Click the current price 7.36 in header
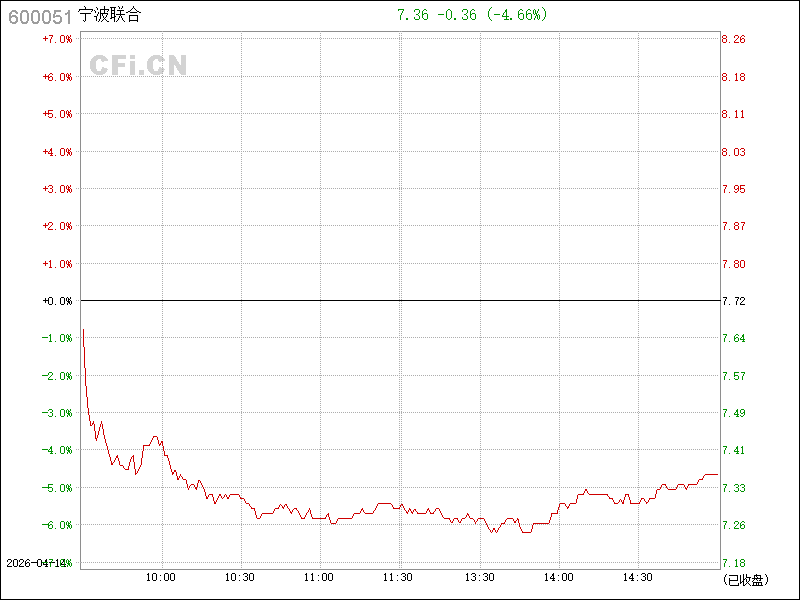Screen dimensions: 800x600 tap(412, 15)
